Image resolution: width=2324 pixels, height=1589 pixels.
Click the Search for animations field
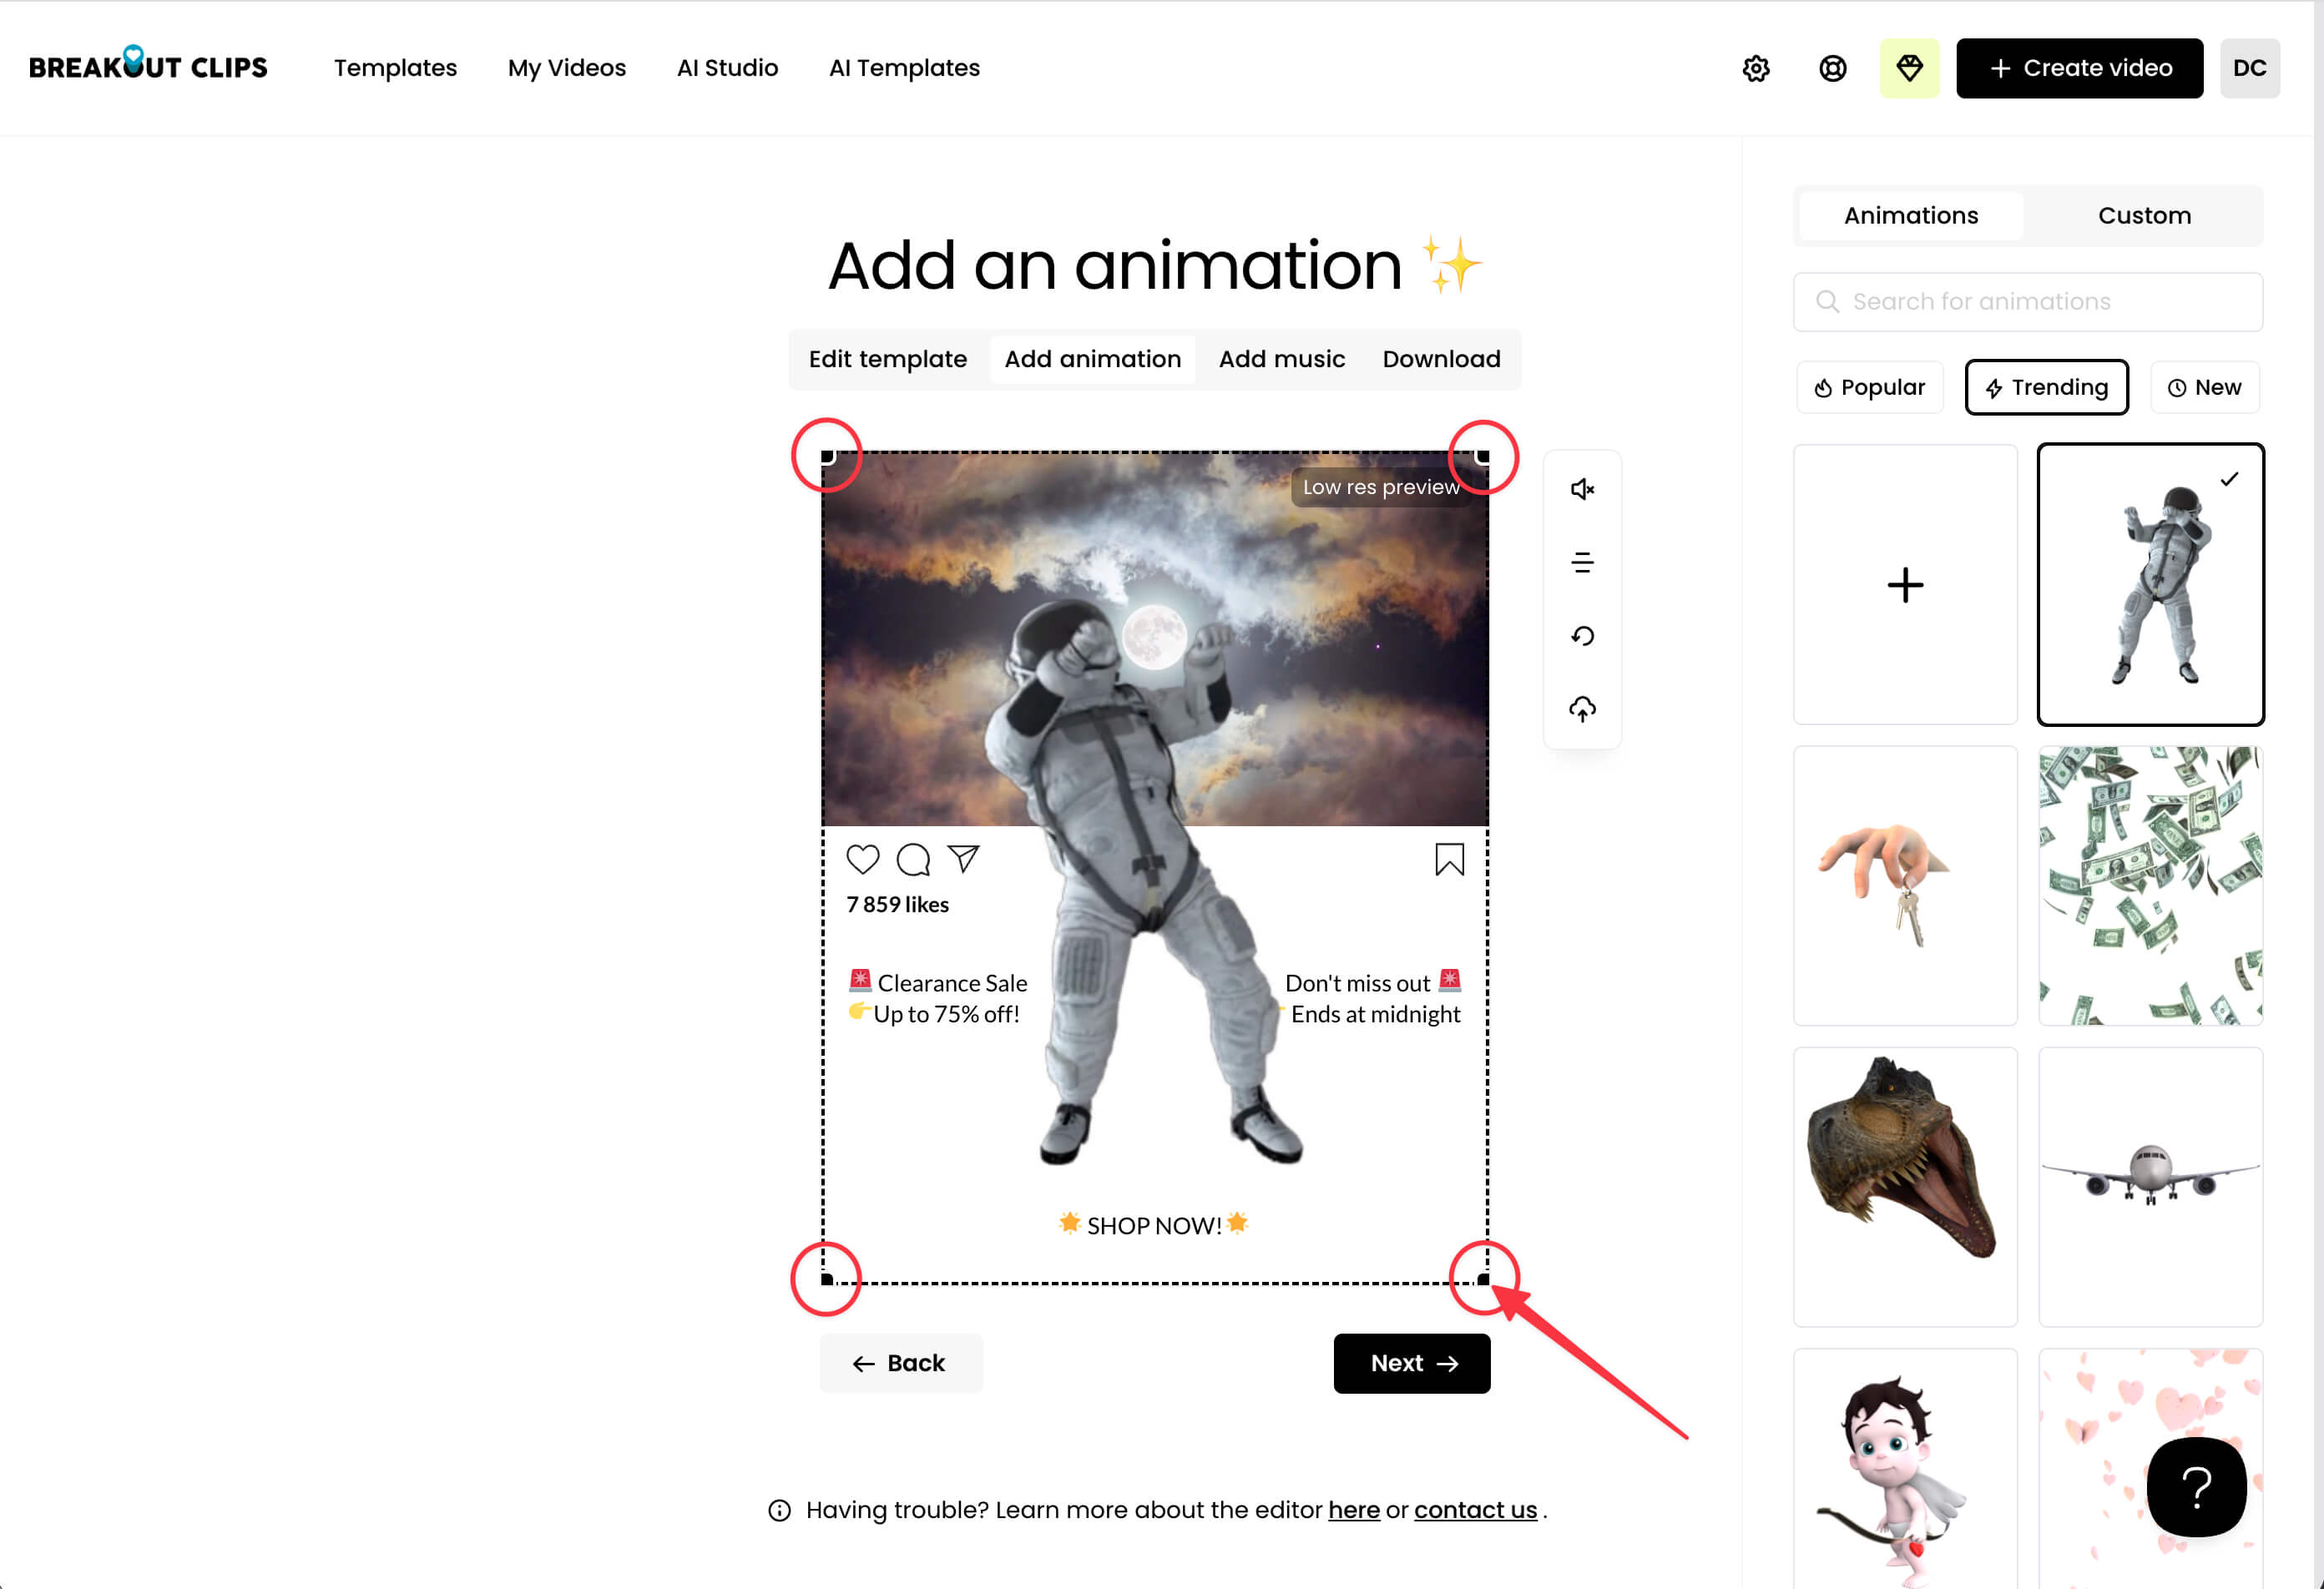point(2028,302)
